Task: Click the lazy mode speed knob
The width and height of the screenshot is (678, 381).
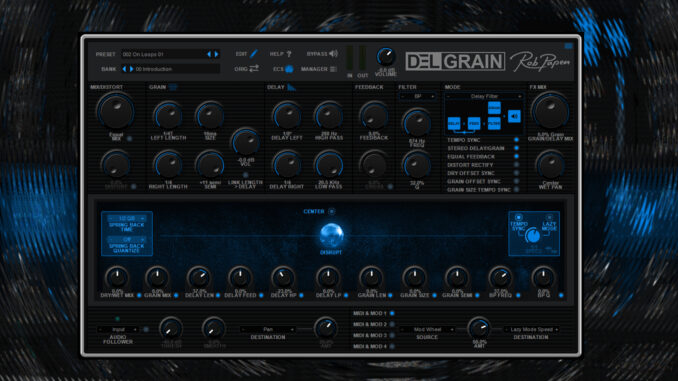Action: click(533, 236)
